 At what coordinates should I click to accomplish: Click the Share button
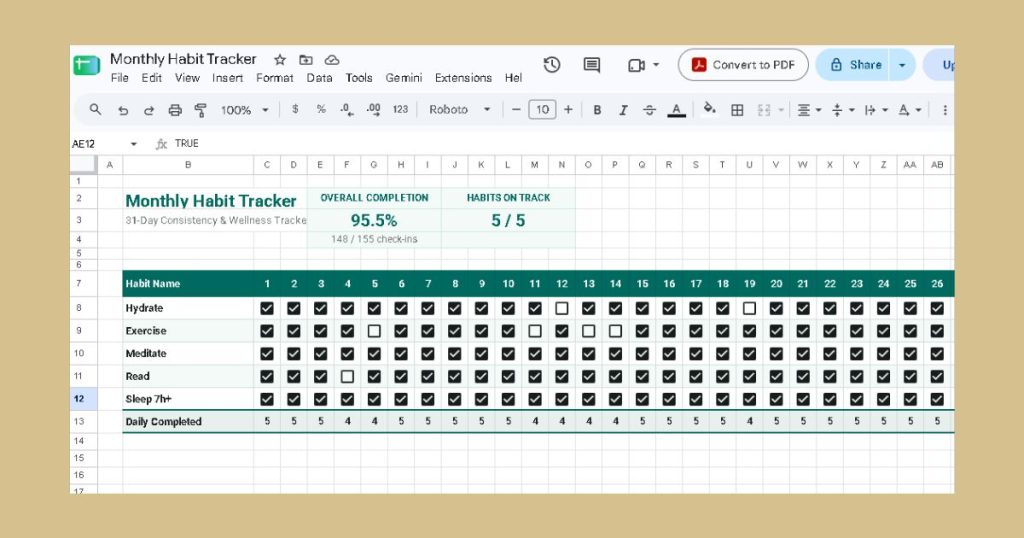click(x=853, y=65)
